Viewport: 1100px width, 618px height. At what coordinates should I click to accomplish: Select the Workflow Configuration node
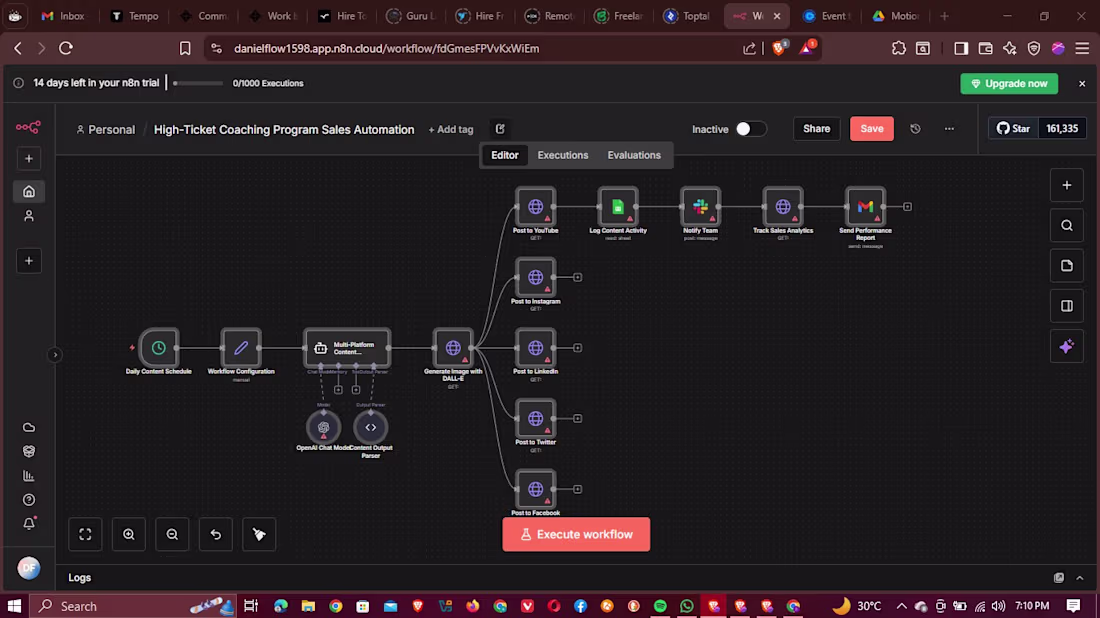pos(241,348)
